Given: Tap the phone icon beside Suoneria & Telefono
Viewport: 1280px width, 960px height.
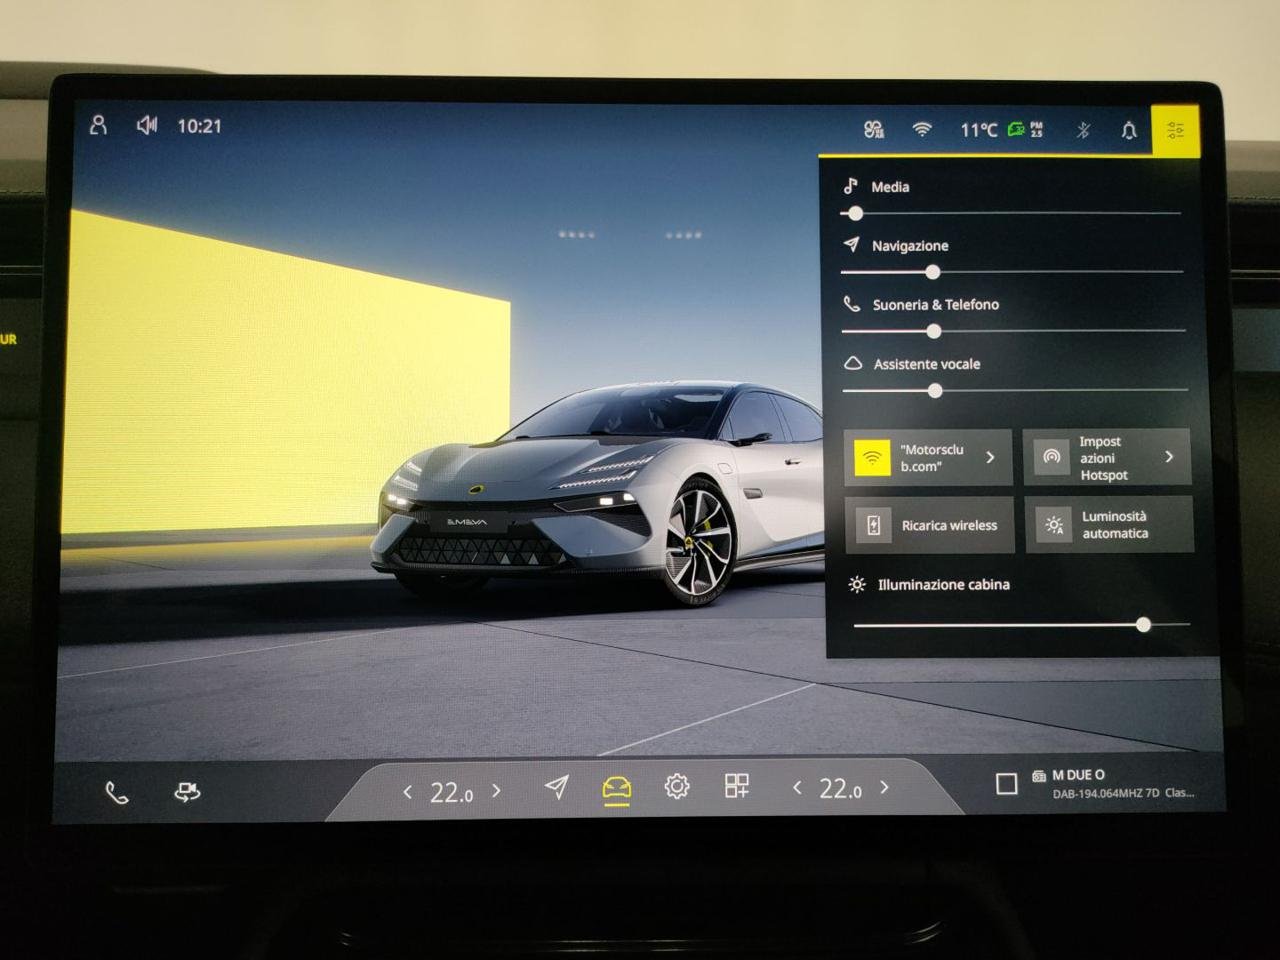Looking at the screenshot, I should tap(852, 303).
